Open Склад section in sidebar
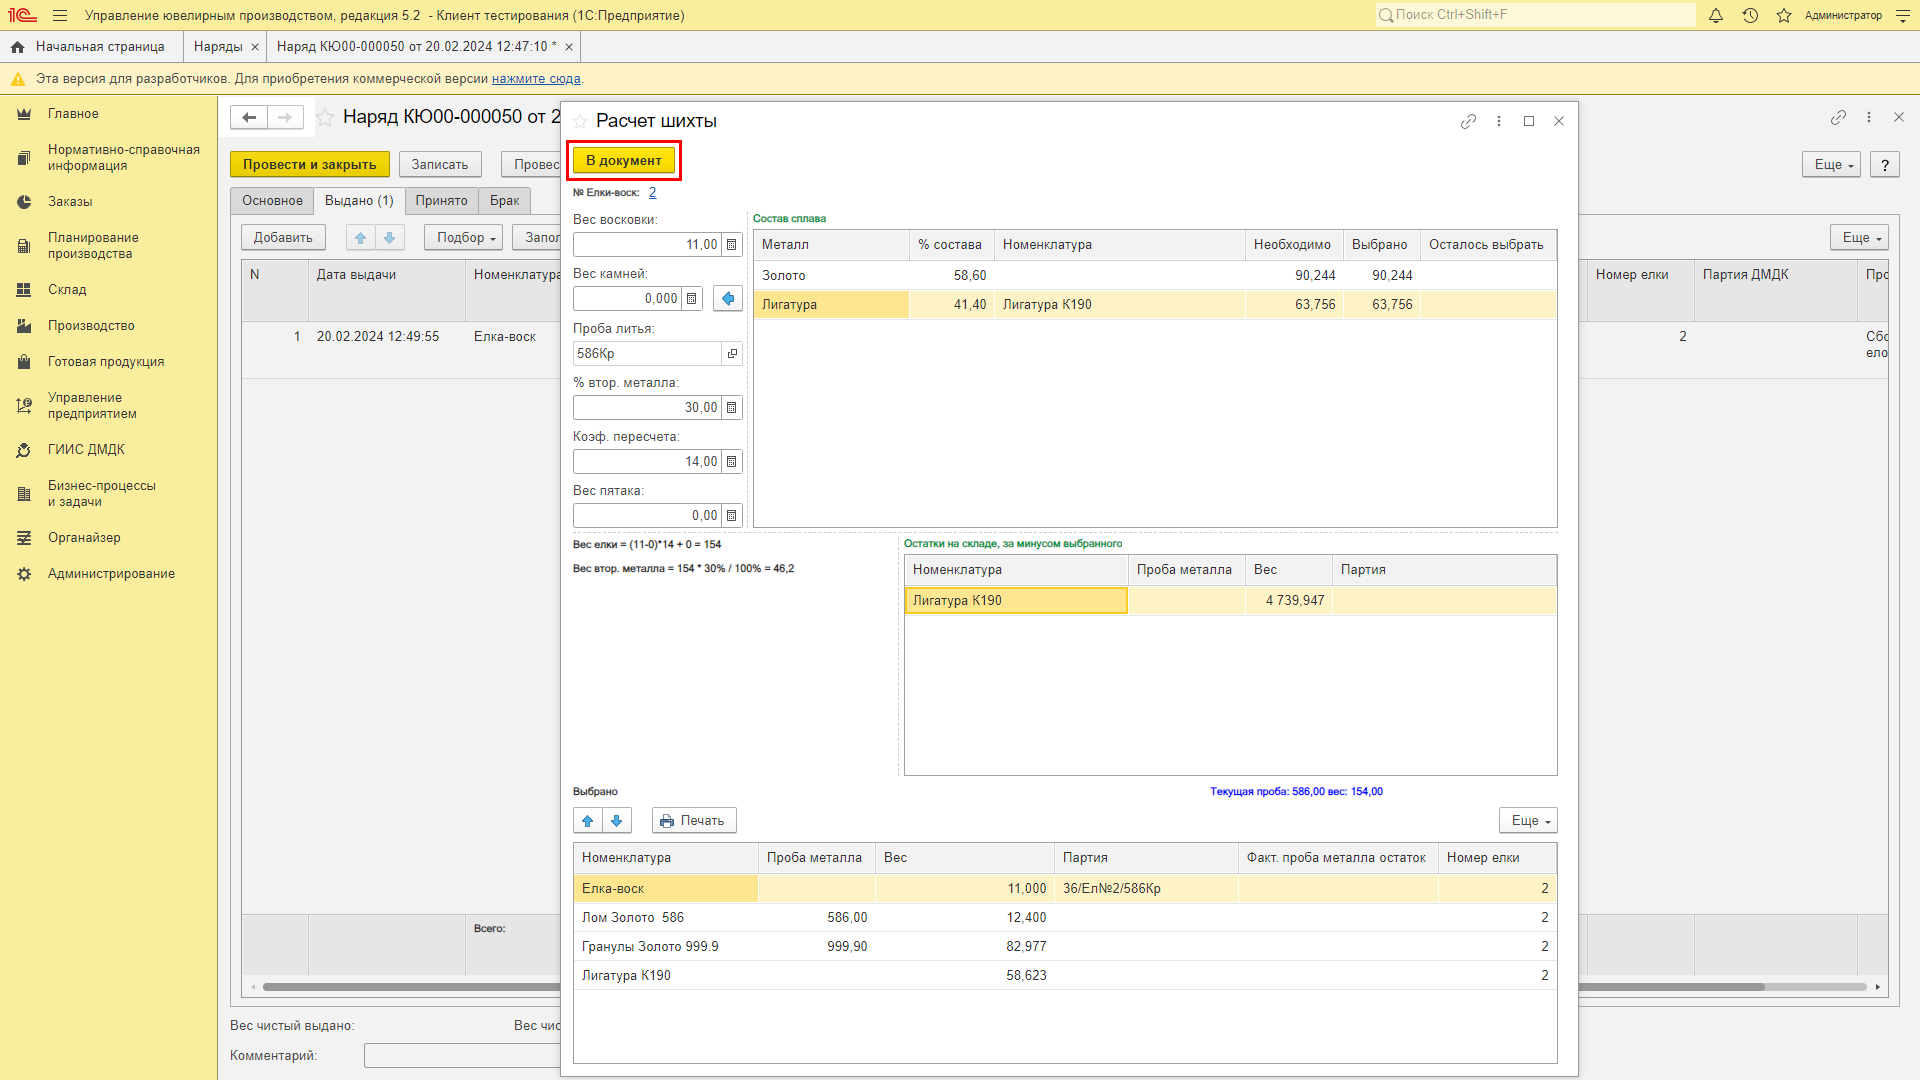Viewport: 1920px width, 1080px height. pyautogui.click(x=67, y=290)
